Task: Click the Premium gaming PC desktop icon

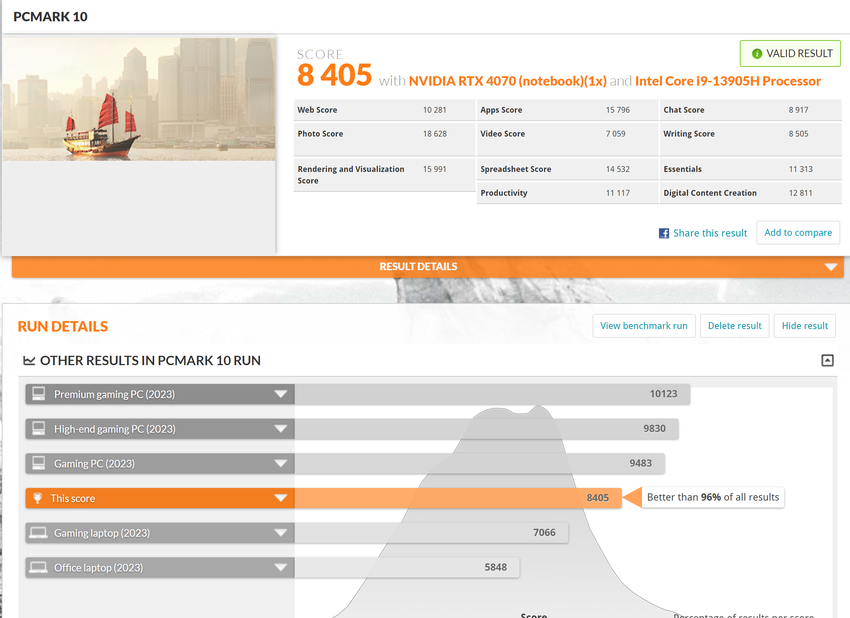Action: point(39,394)
